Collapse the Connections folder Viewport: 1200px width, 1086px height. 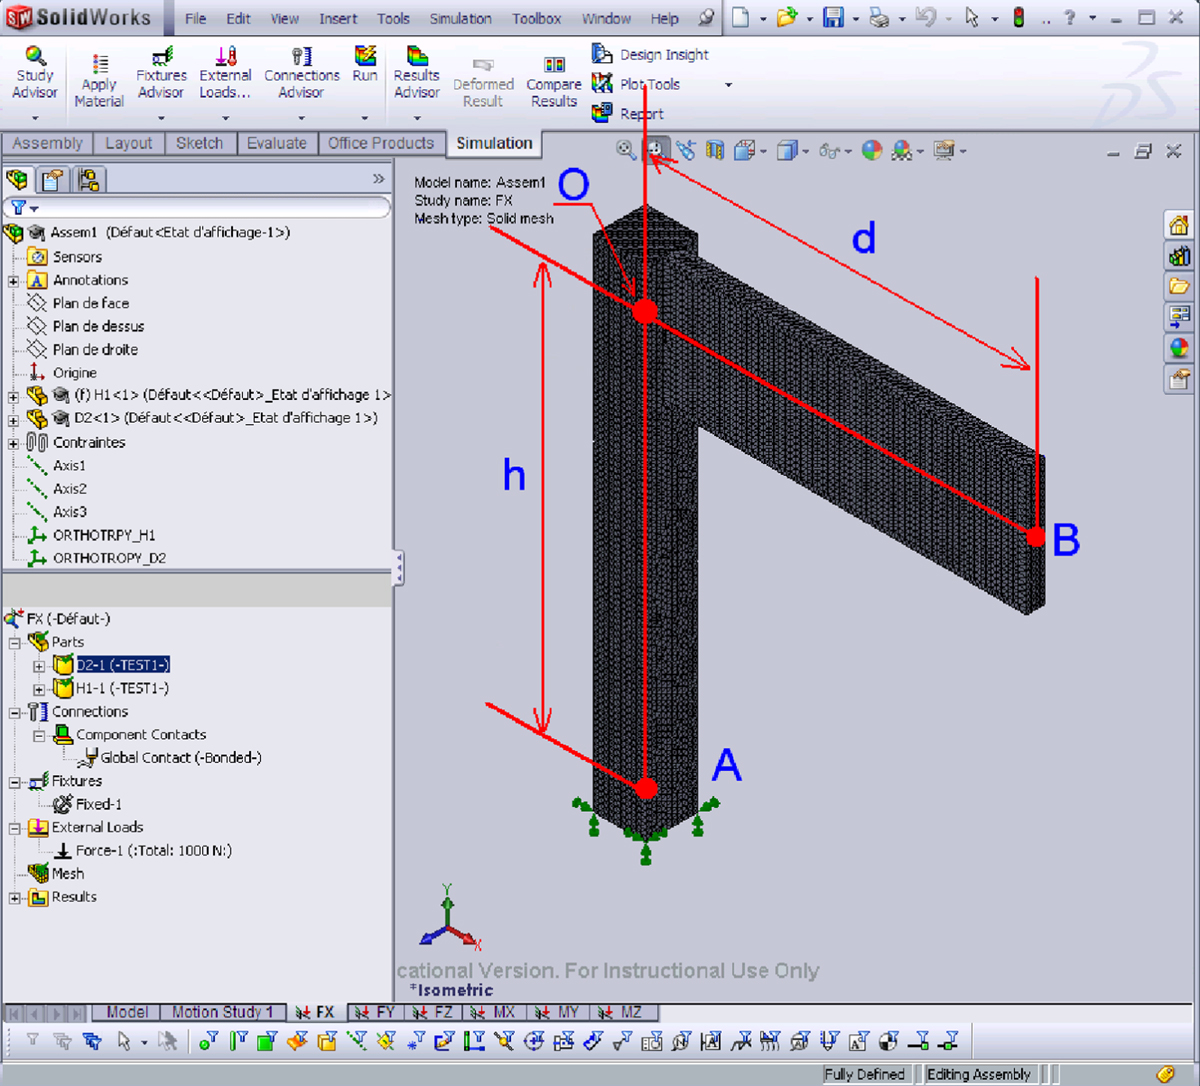coord(15,712)
